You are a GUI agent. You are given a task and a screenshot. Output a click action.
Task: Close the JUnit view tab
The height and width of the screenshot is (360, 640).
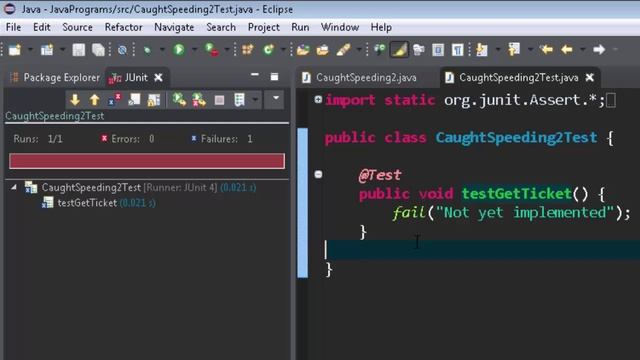click(159, 78)
